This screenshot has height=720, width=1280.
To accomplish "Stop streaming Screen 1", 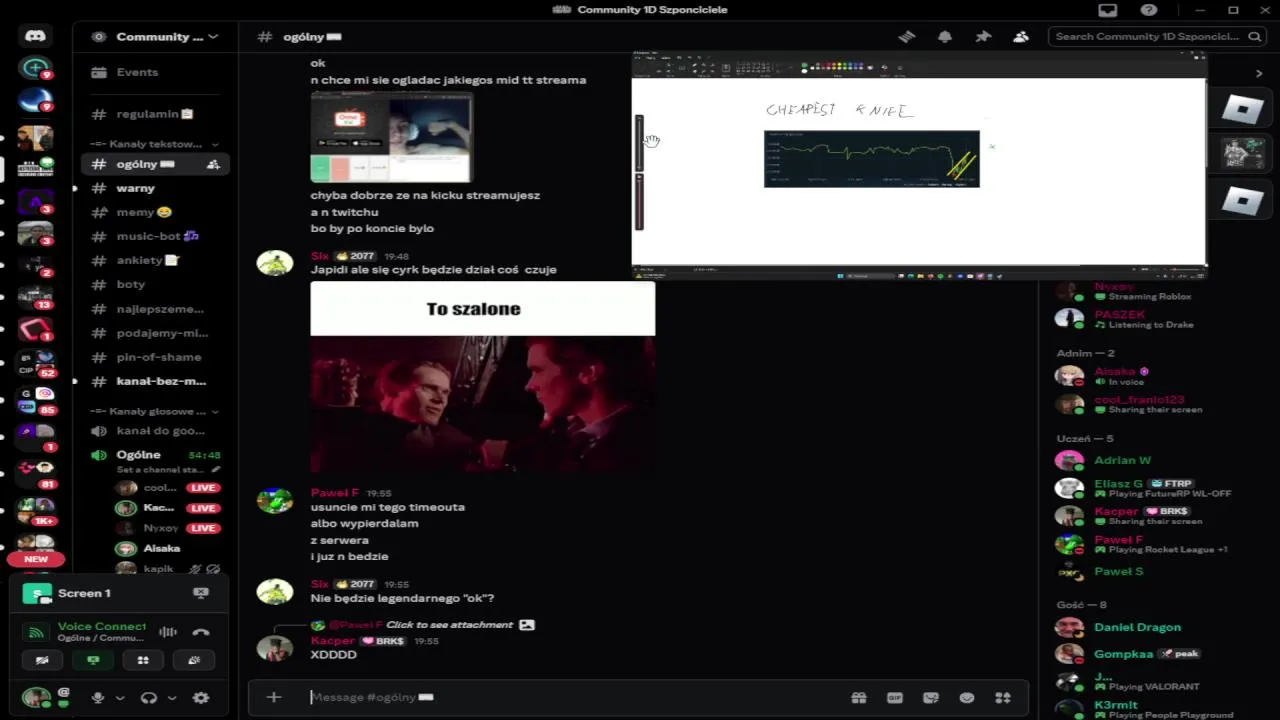I will pos(201,593).
